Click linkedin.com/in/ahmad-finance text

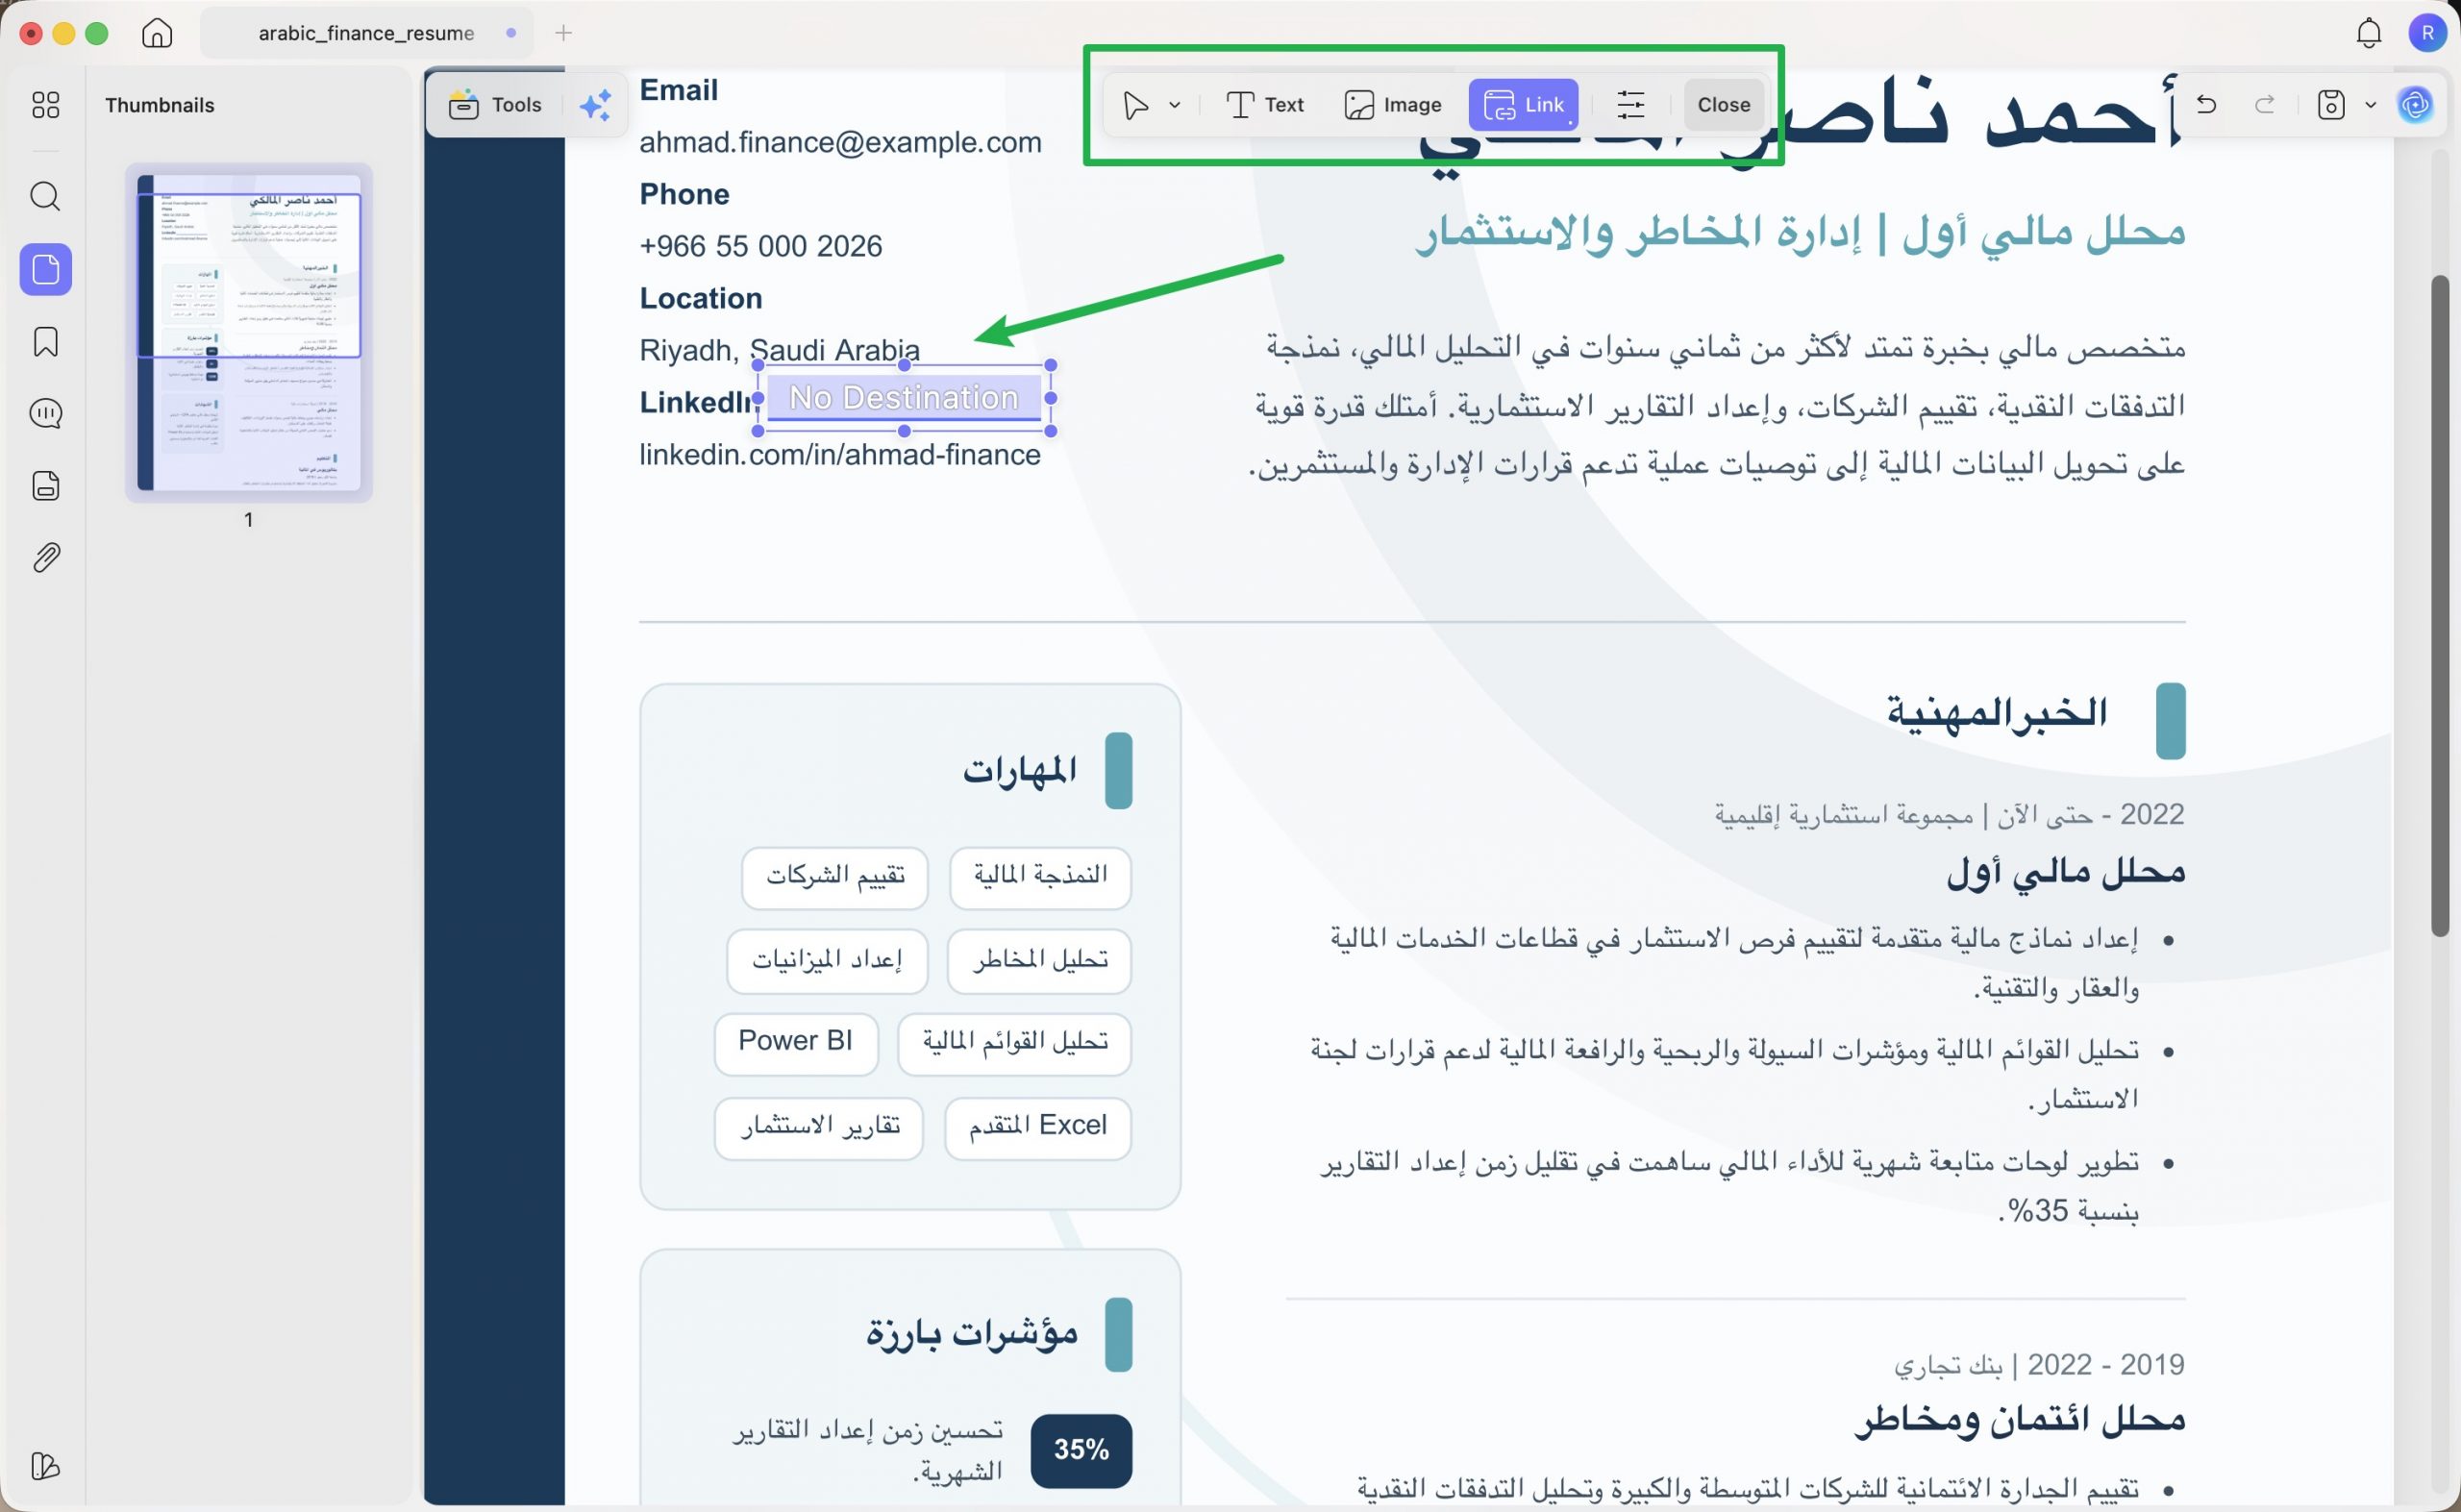[840, 454]
